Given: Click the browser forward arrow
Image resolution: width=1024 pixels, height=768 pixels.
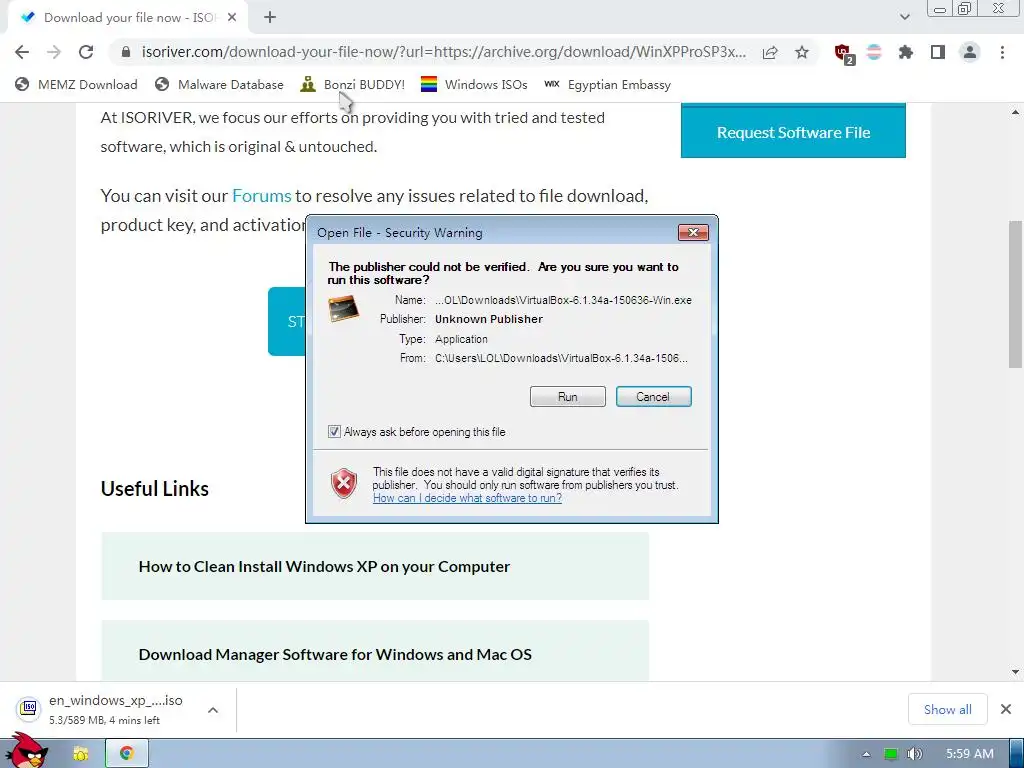Looking at the screenshot, I should click(54, 52).
